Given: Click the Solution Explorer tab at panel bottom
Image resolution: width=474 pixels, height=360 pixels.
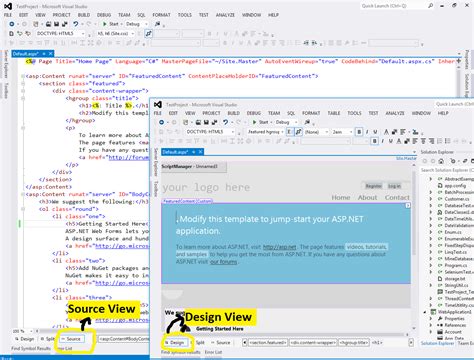Looking at the screenshot, I should 437,343.
